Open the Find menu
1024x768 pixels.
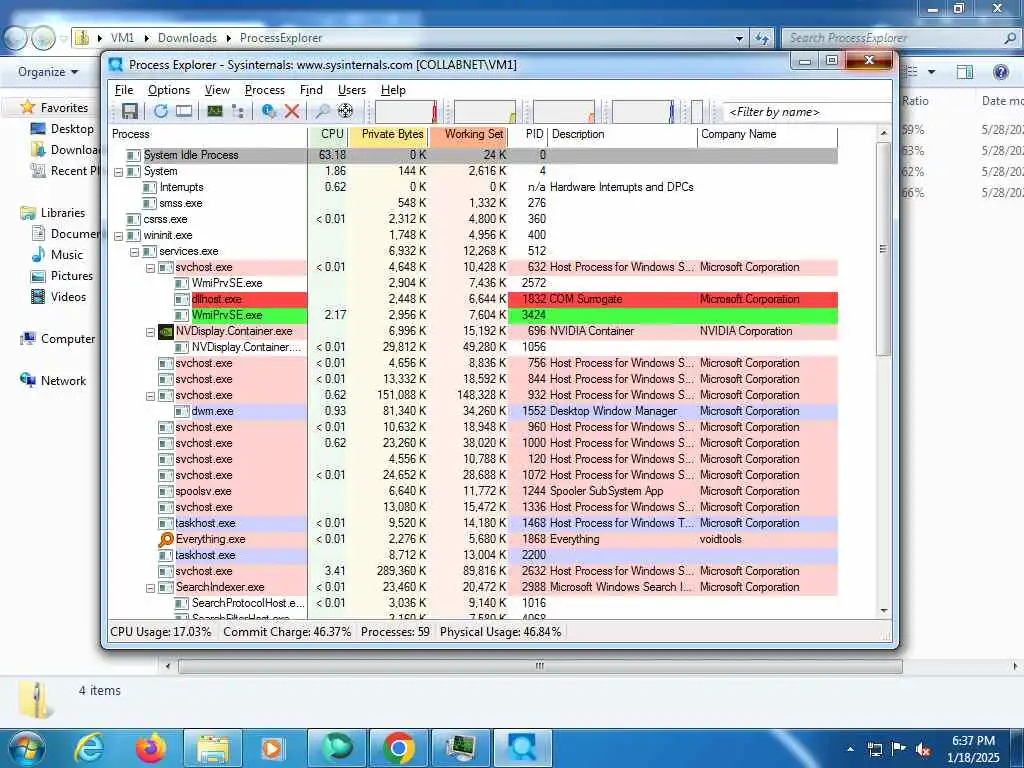pos(311,90)
